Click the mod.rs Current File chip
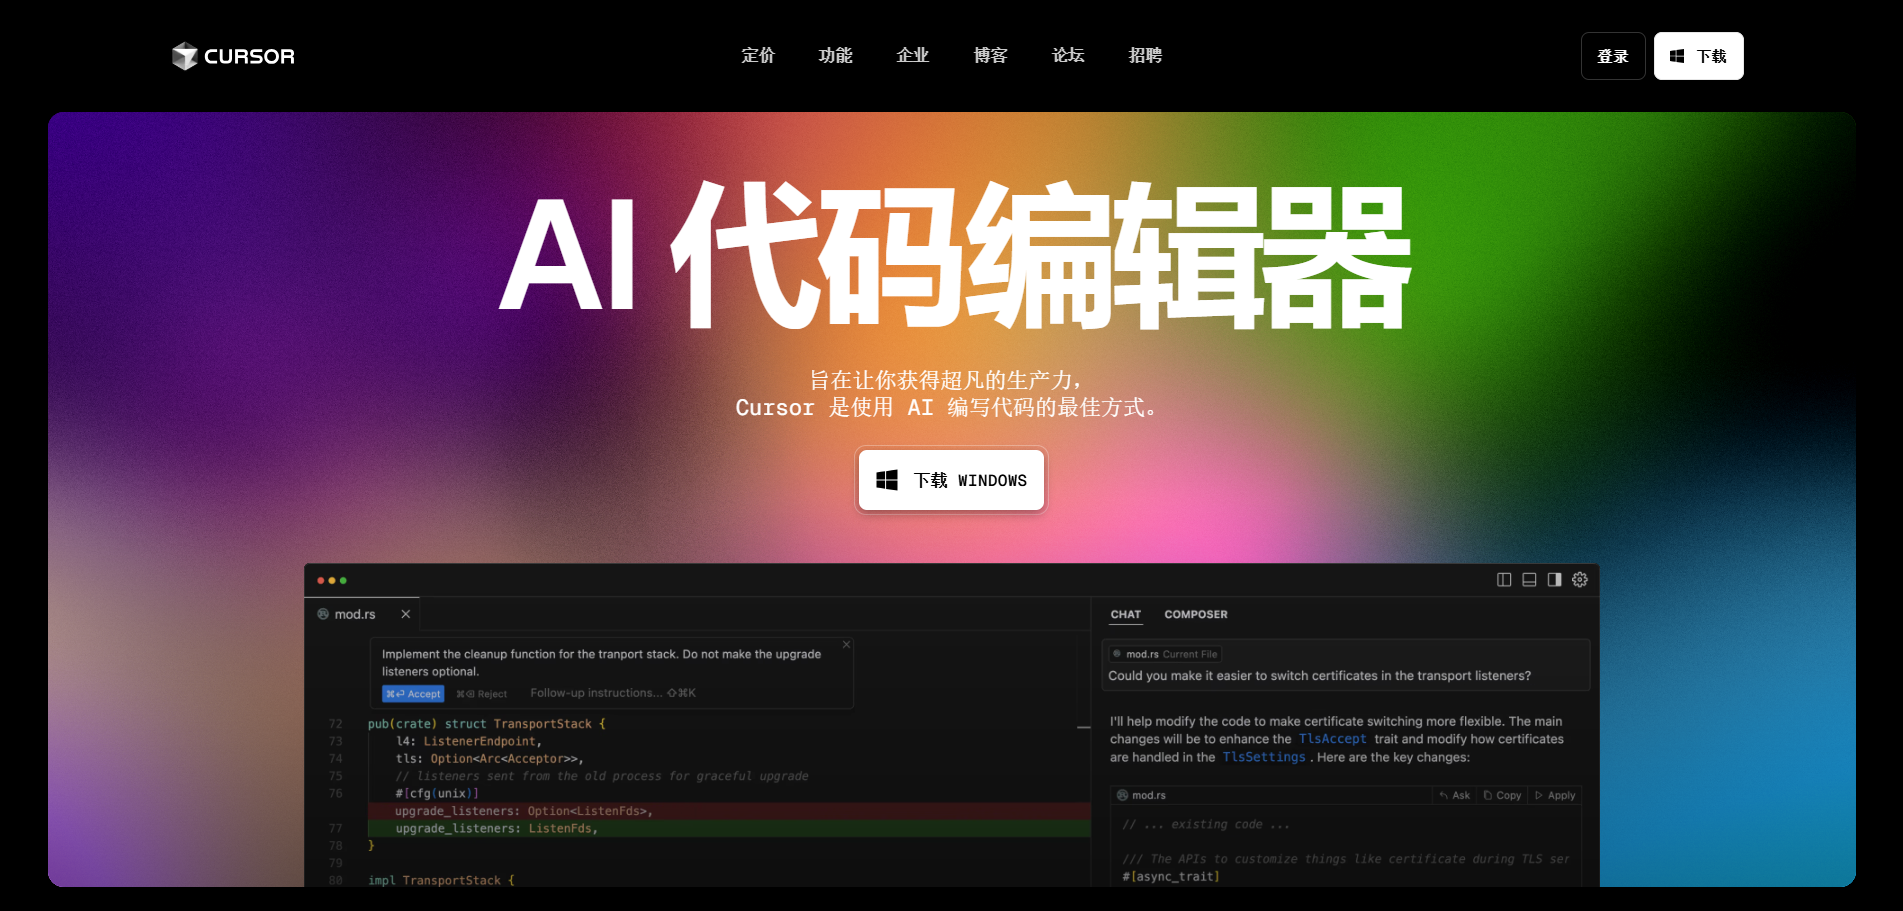Screen dimensions: 1903x911 [1165, 654]
